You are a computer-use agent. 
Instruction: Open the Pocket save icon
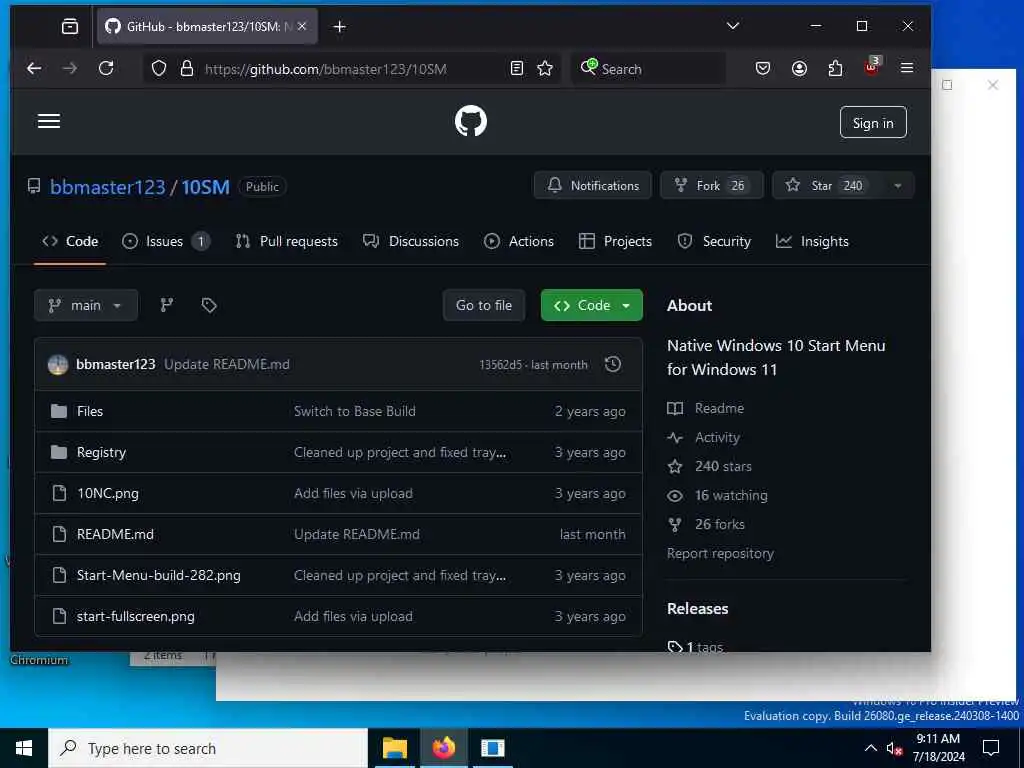point(763,69)
